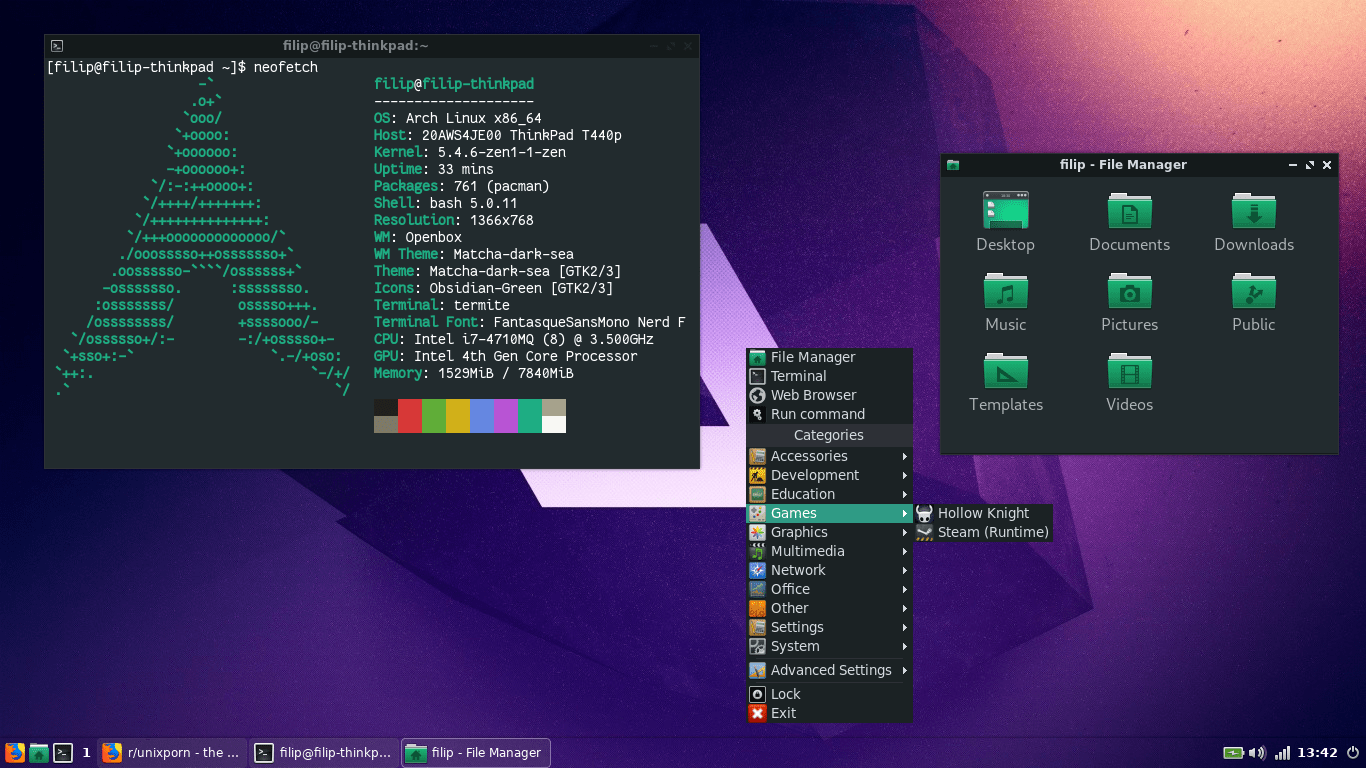Click the Categories header in the menu
1366x768 pixels.
829,435
